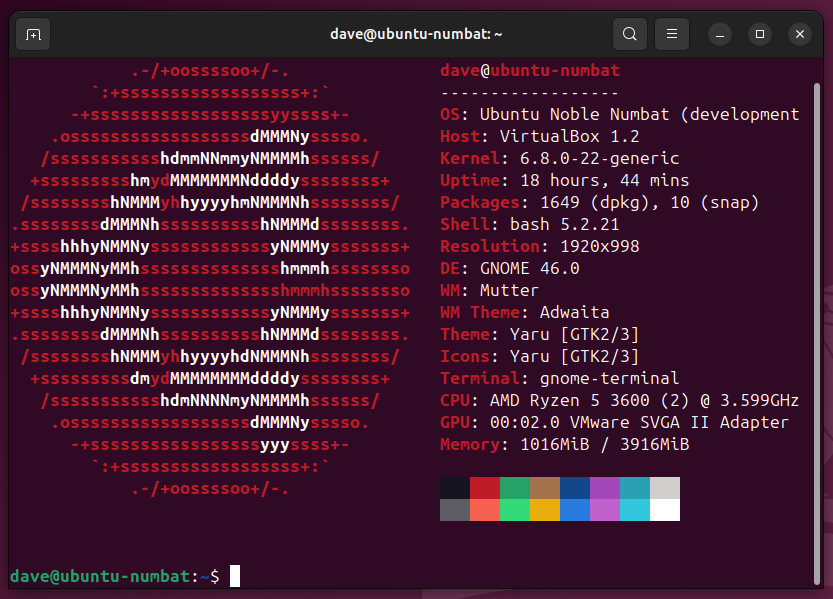Viewport: 833px width, 599px height.
Task: Click the dark red color block
Action: pos(485,488)
